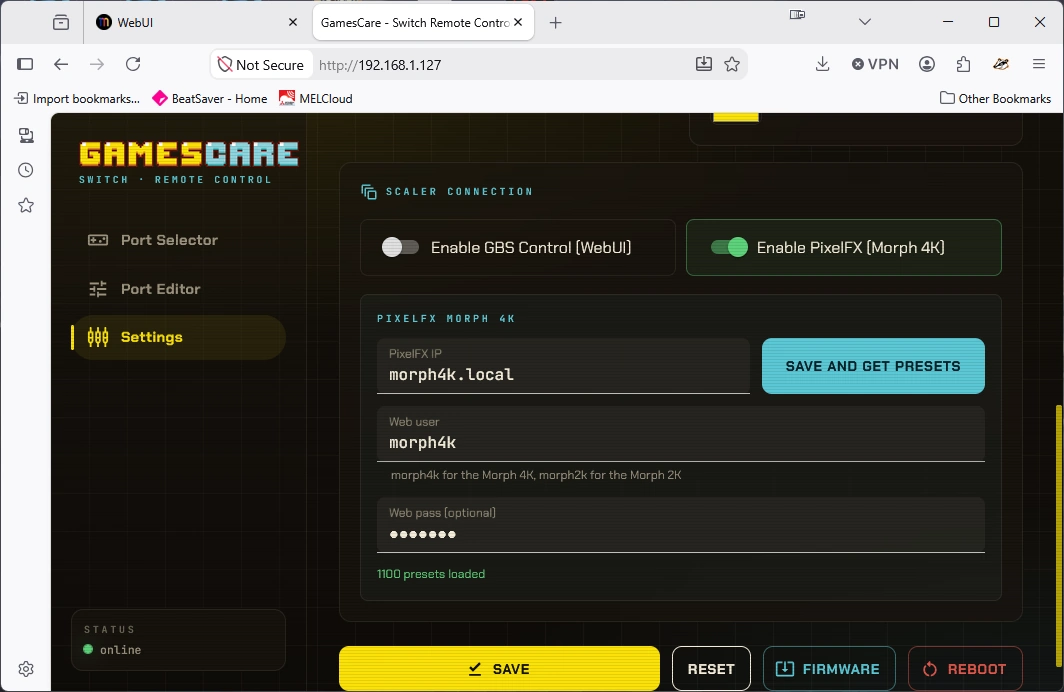This screenshot has width=1064, height=692.
Task: Open the Port Editor page
Action: pyautogui.click(x=178, y=289)
